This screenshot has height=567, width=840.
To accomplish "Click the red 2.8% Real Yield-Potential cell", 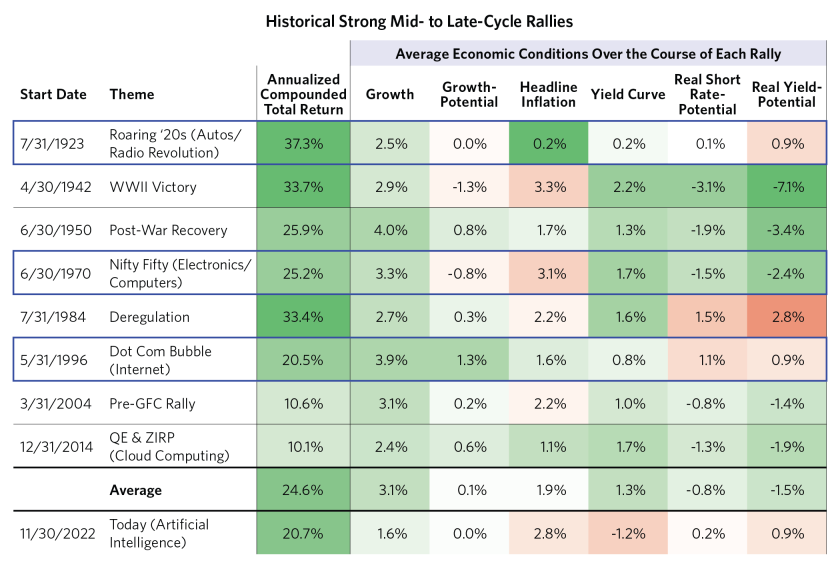I will (787, 315).
